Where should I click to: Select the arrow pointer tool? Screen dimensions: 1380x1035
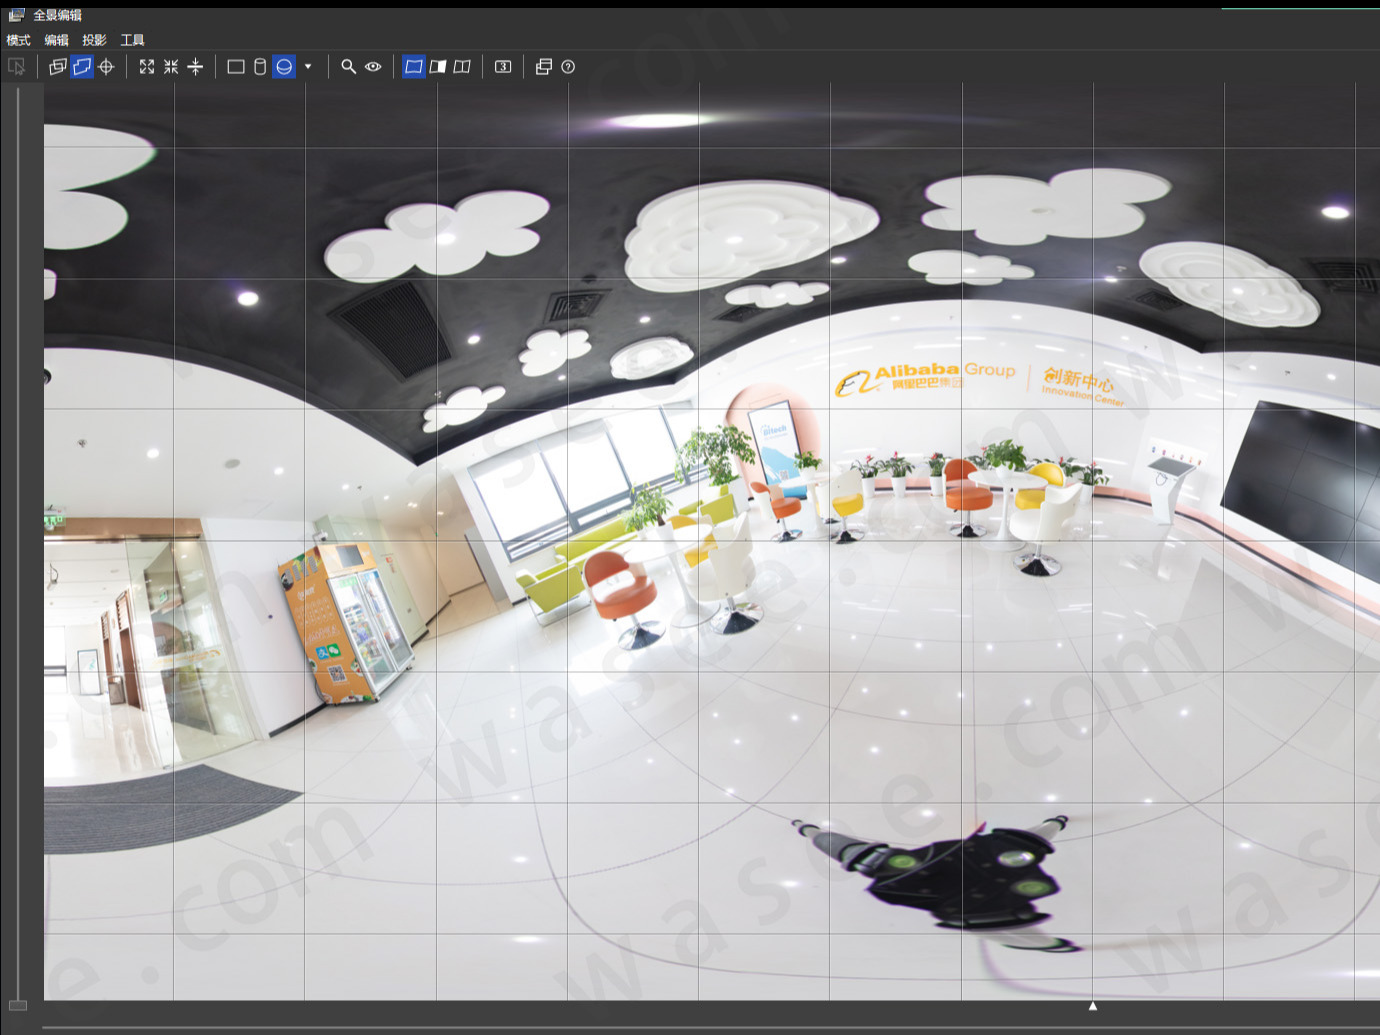click(16, 67)
